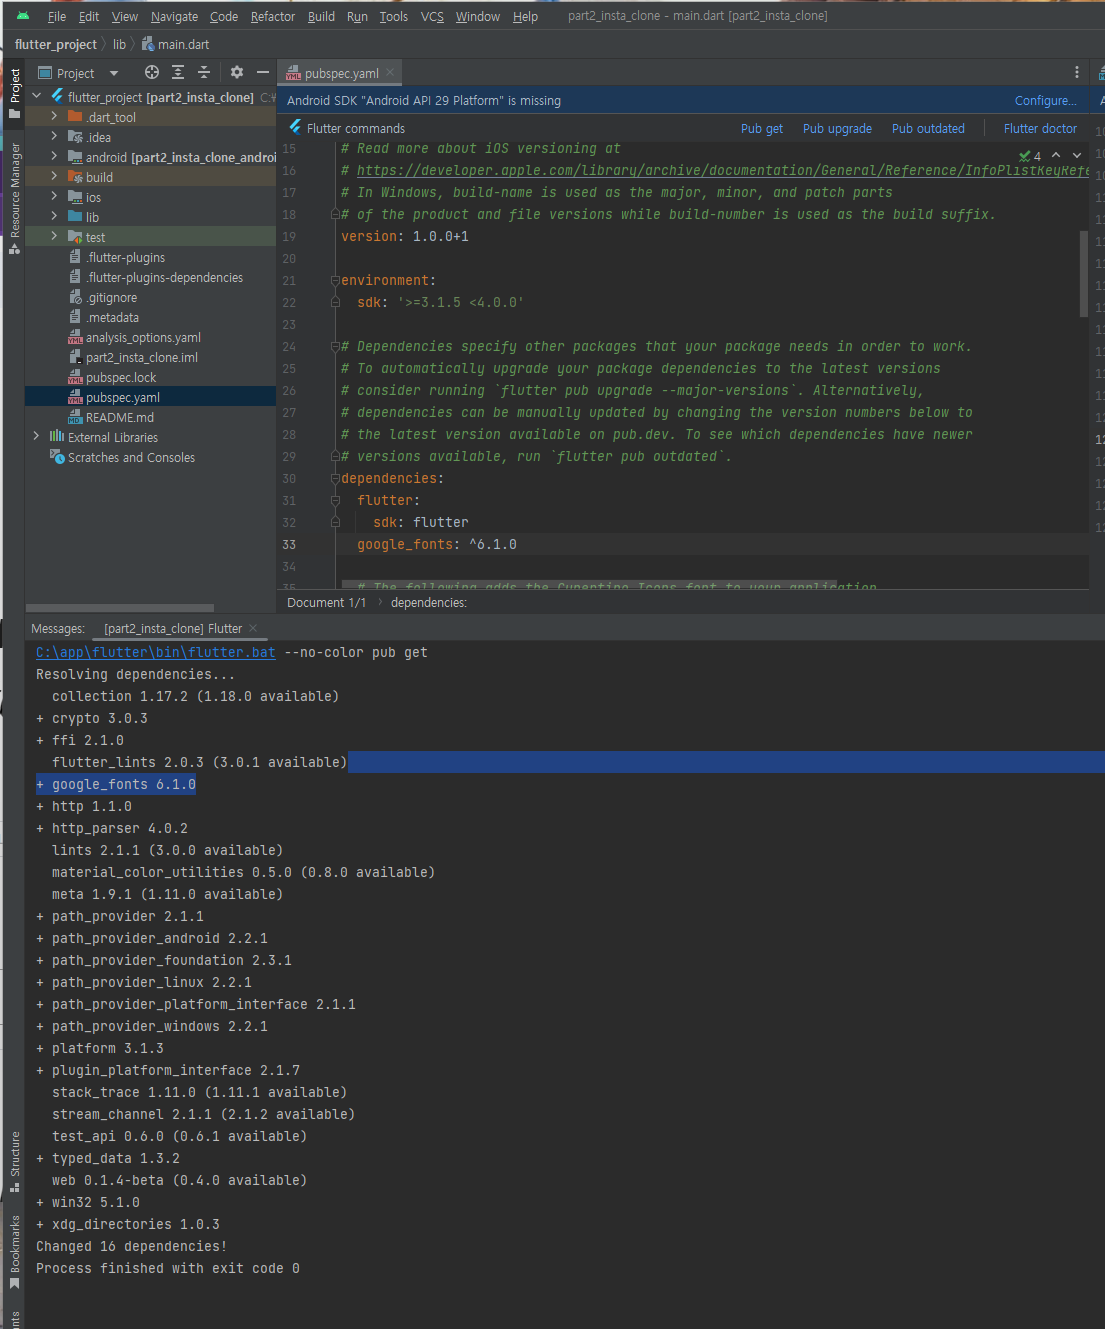
Task: Open the VCS menu
Action: (432, 16)
